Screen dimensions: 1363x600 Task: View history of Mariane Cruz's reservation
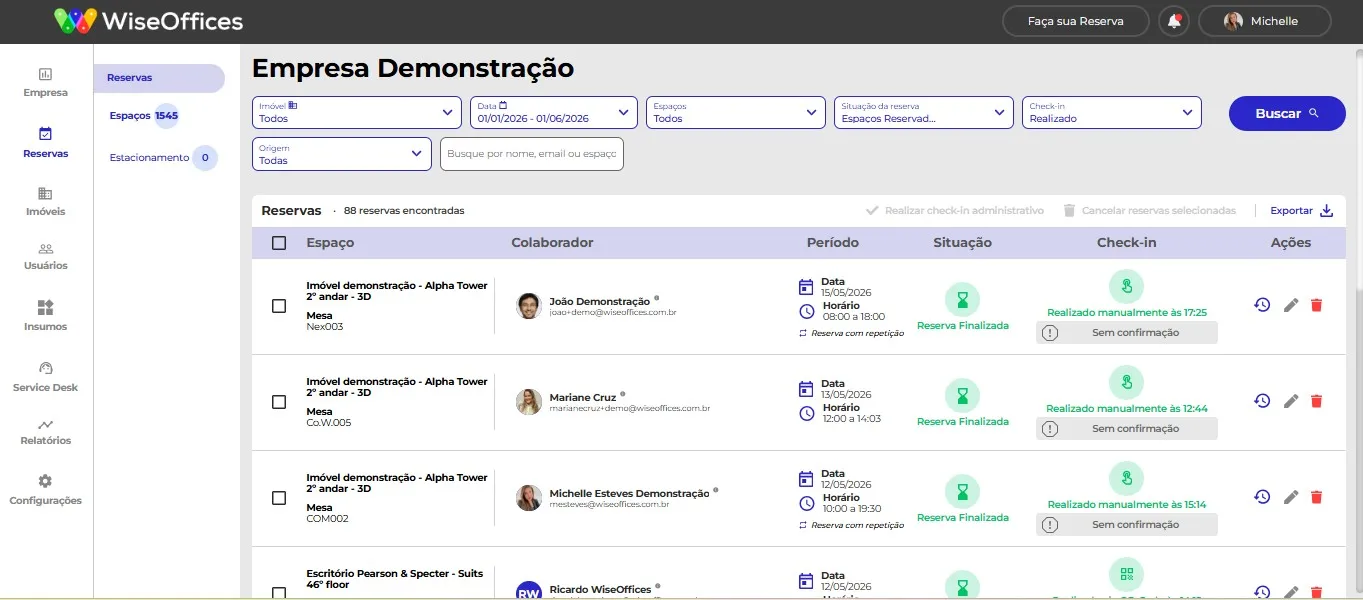[x=1262, y=401]
